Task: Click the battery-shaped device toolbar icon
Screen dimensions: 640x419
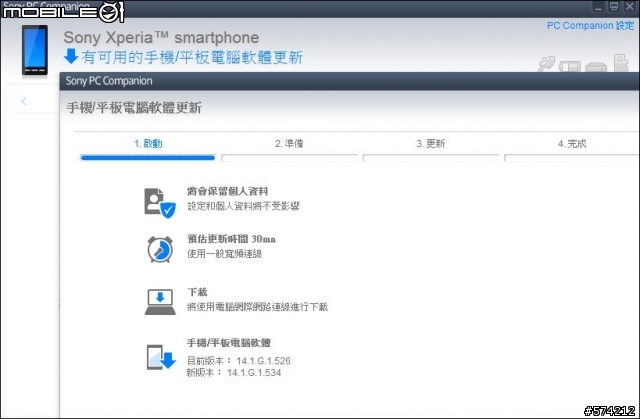Action: (x=570, y=66)
